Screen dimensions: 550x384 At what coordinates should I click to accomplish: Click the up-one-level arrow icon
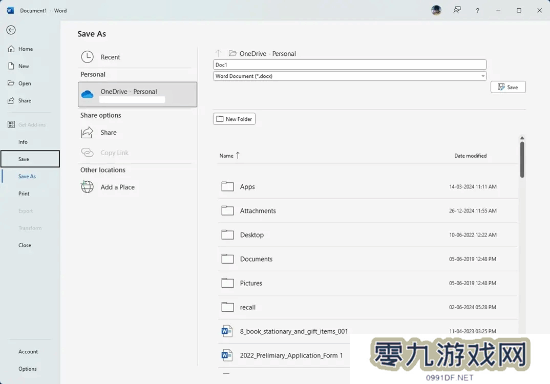coord(218,53)
